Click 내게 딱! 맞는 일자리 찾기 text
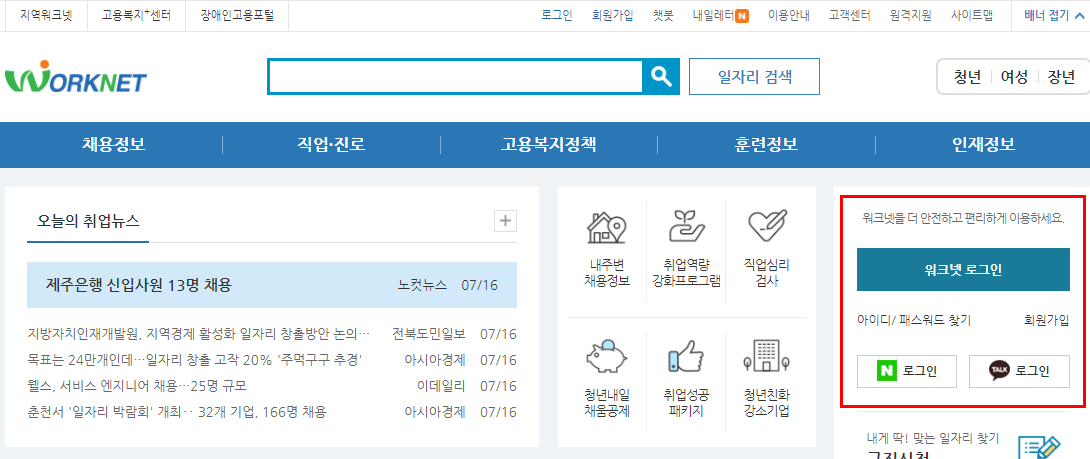1090x459 pixels. [933, 438]
